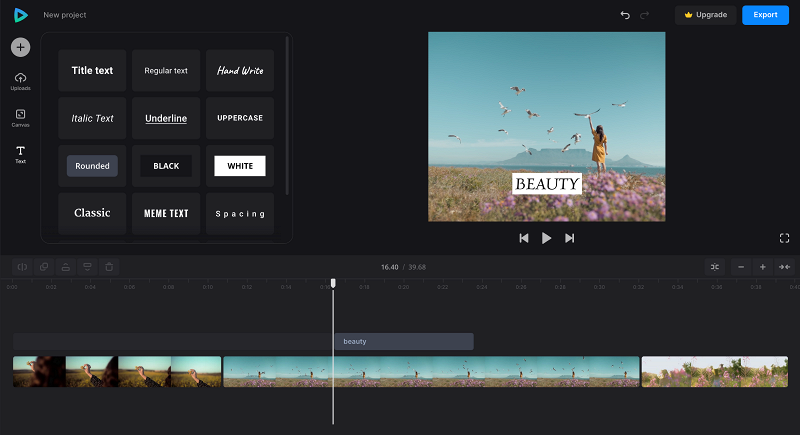This screenshot has height=435, width=800.
Task: Click the delete trash icon
Action: (109, 267)
